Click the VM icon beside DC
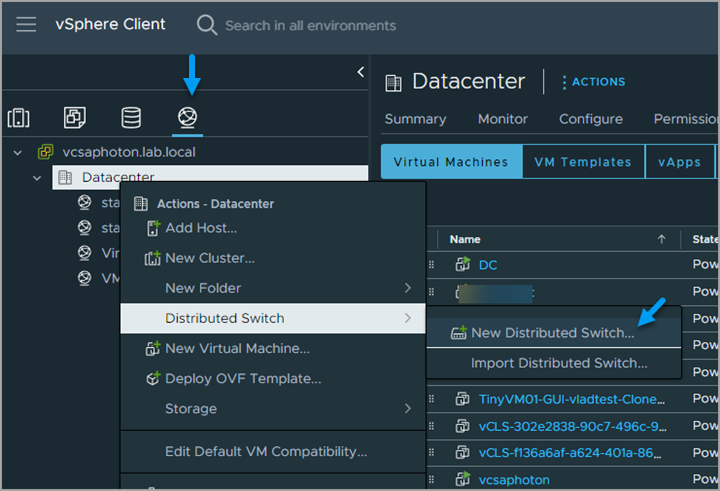The width and height of the screenshot is (720, 491). click(462, 264)
